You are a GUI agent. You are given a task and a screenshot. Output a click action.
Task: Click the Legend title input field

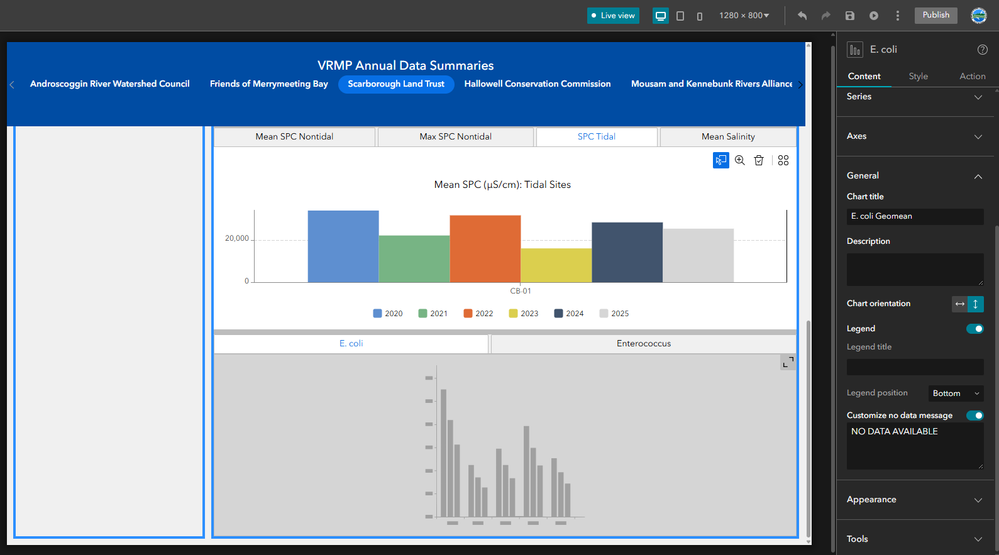(915, 367)
